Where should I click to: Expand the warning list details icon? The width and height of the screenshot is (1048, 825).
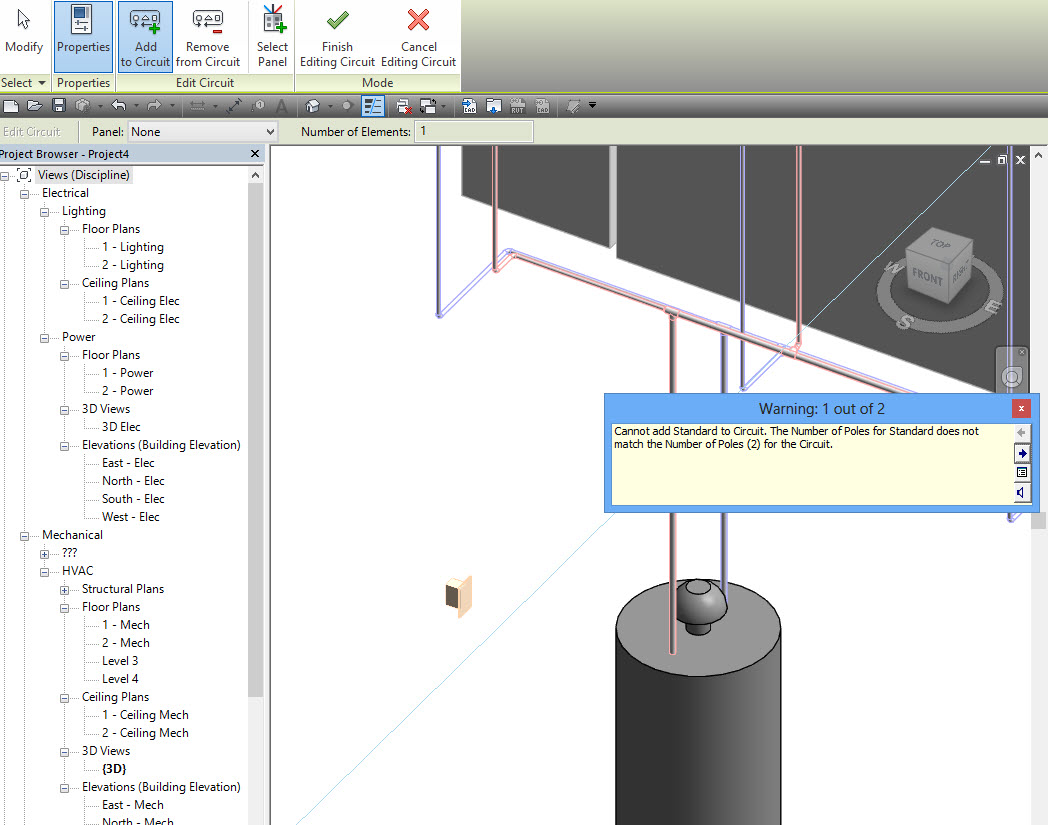point(1022,472)
